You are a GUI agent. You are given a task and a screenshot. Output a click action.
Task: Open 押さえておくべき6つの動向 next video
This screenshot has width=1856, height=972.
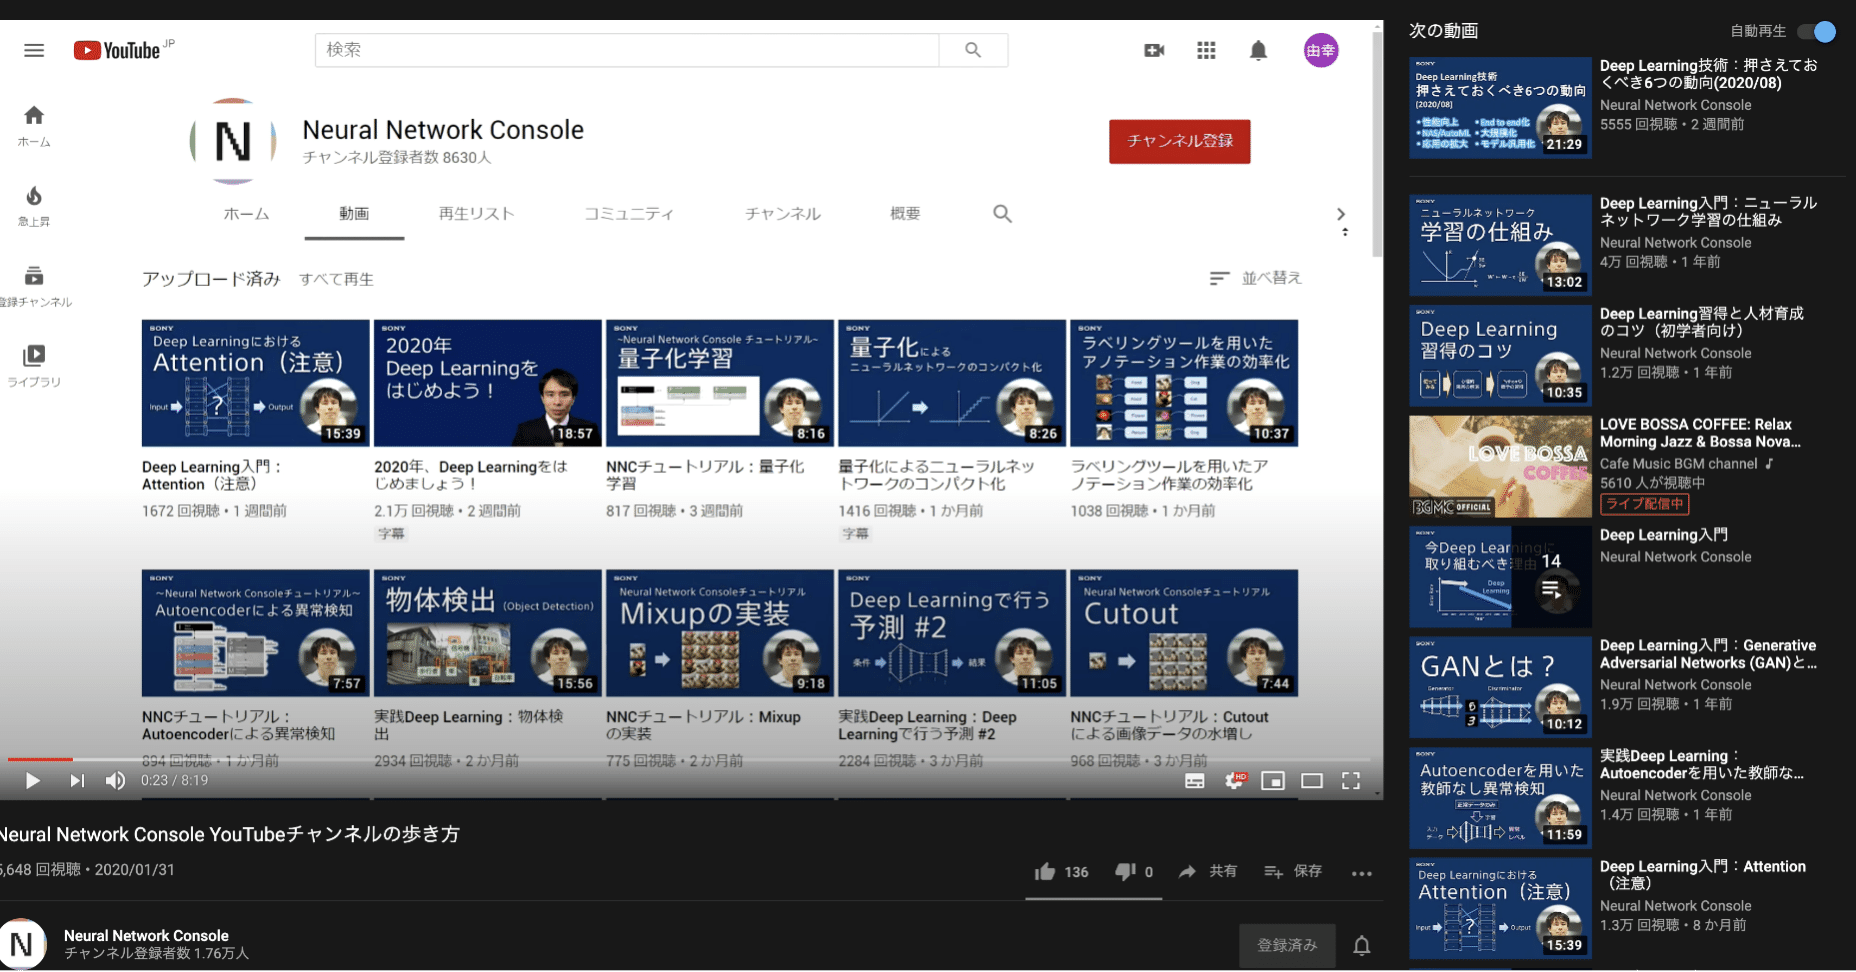pyautogui.click(x=1500, y=107)
